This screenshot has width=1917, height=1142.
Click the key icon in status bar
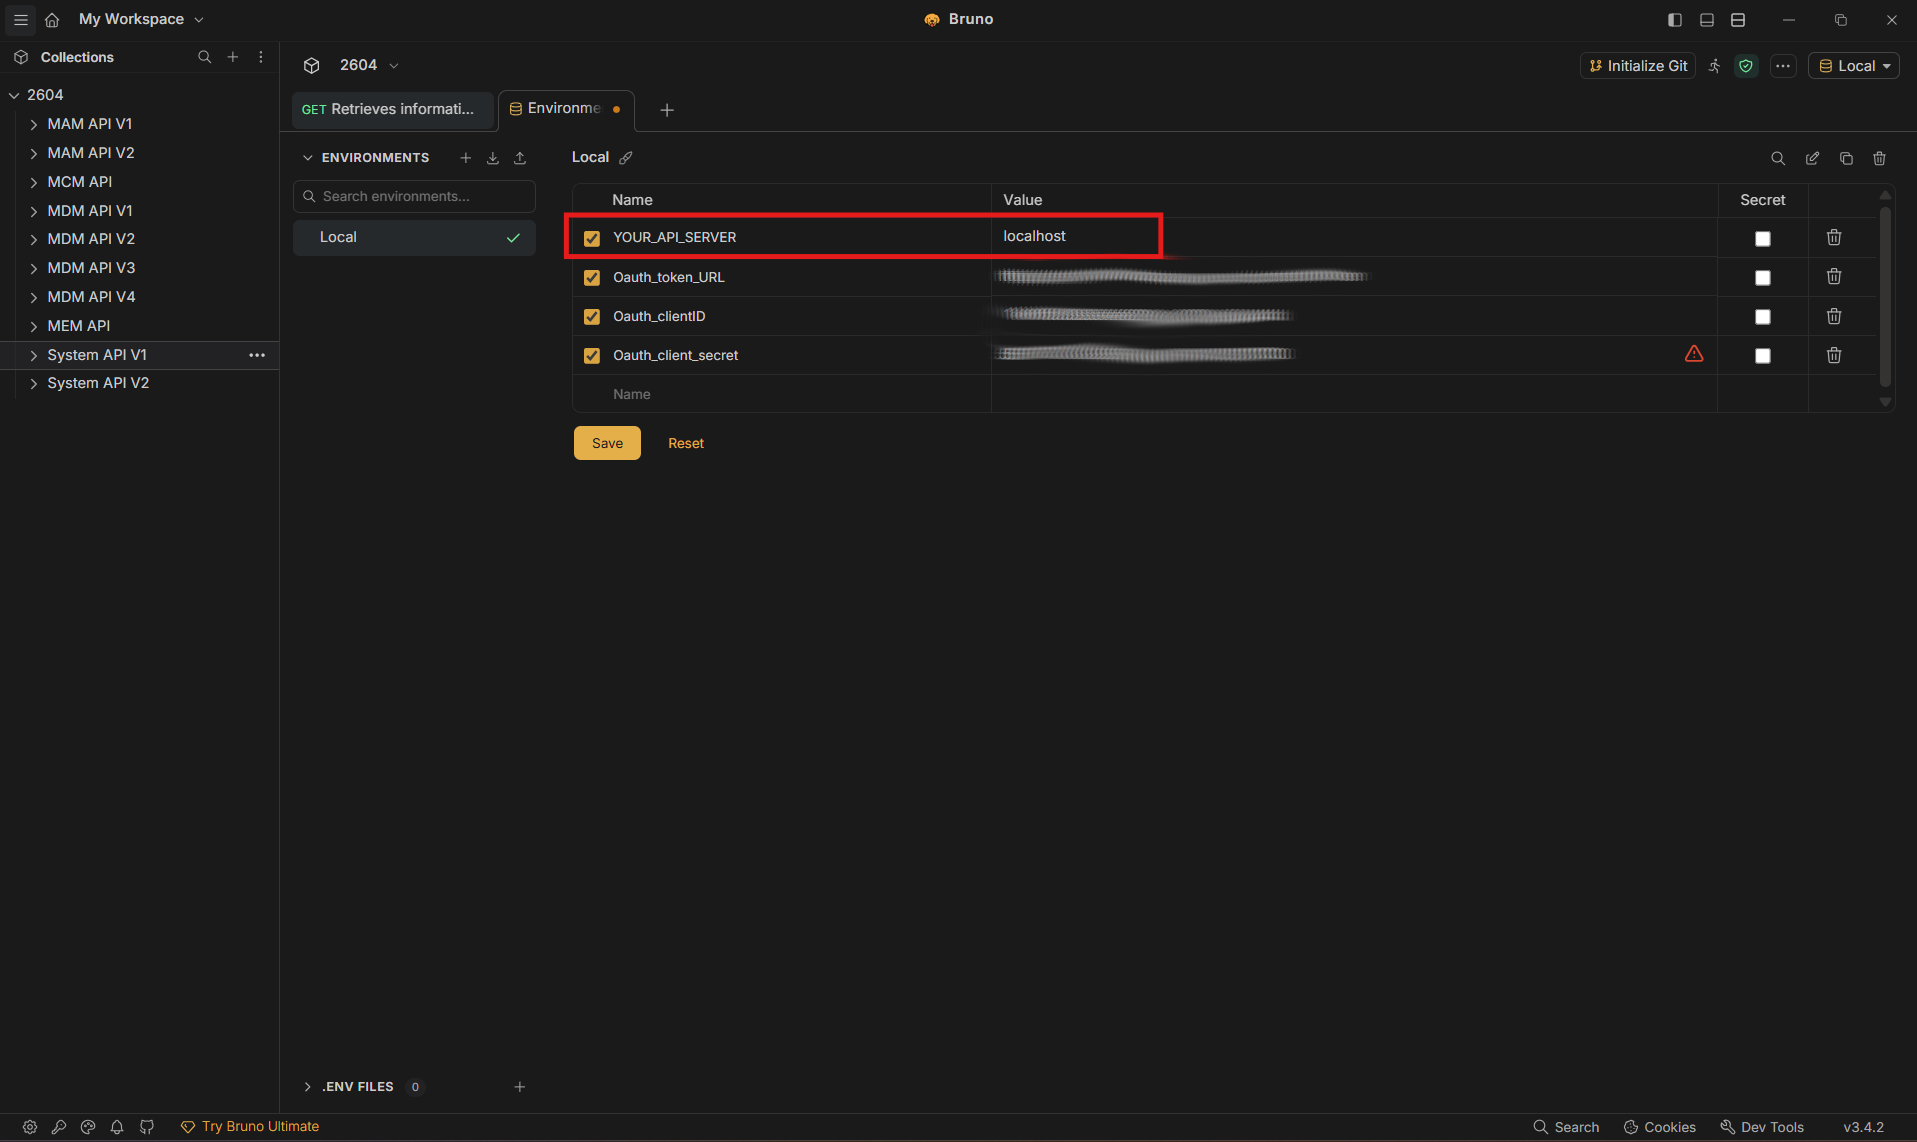tap(59, 1127)
